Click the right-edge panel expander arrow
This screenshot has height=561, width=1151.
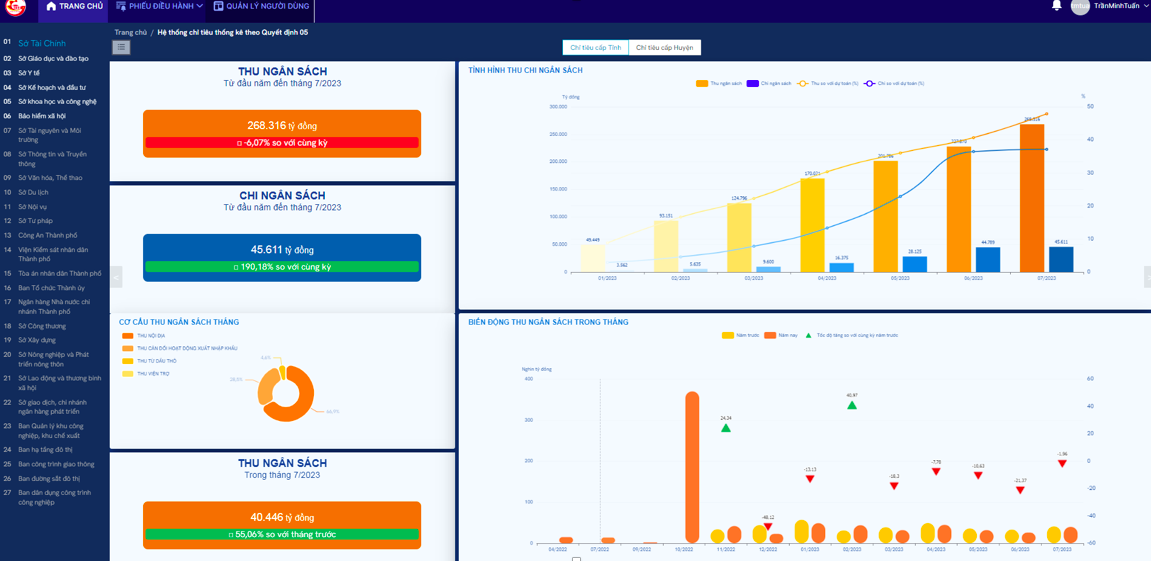click(1147, 278)
